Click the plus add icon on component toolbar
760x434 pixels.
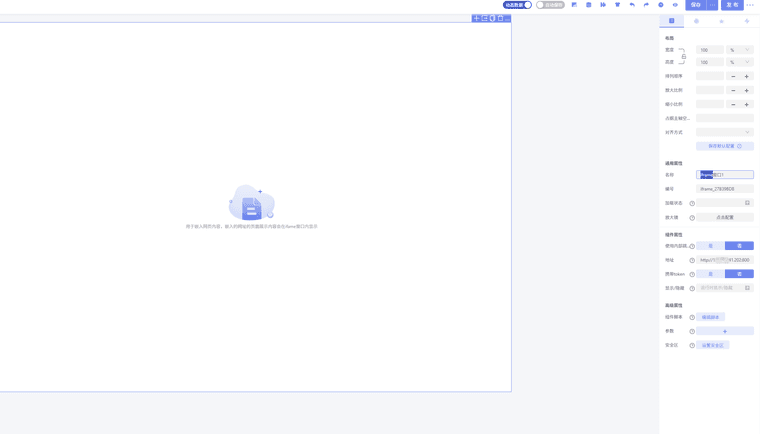[476, 18]
